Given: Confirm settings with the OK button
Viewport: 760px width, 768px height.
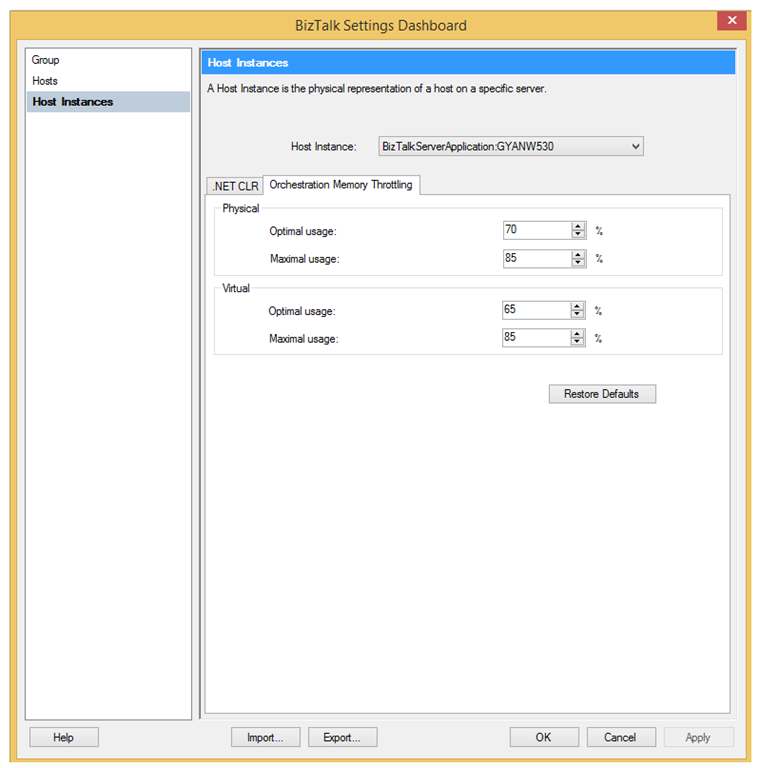Looking at the screenshot, I should pyautogui.click(x=544, y=737).
